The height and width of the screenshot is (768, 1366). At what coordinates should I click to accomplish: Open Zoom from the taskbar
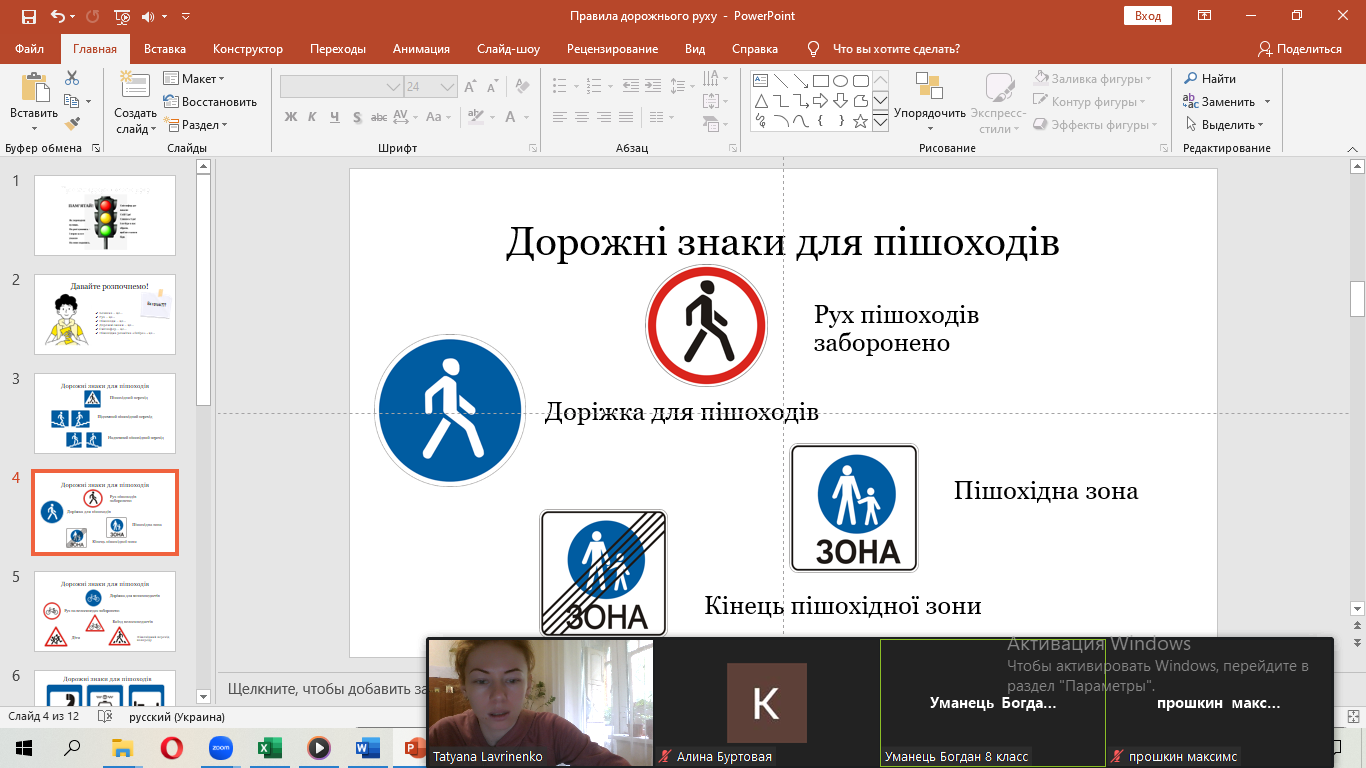(220, 748)
